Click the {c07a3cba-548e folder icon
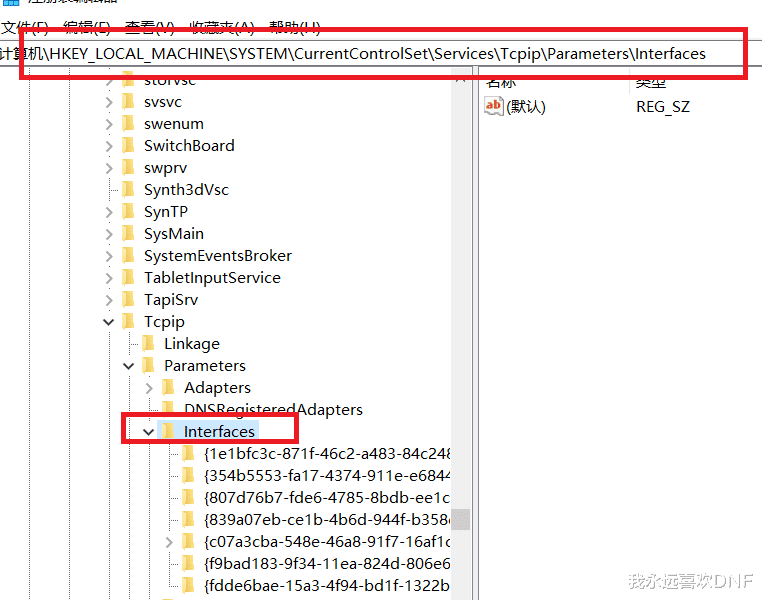Viewport: 762px width, 600px height. pos(189,541)
